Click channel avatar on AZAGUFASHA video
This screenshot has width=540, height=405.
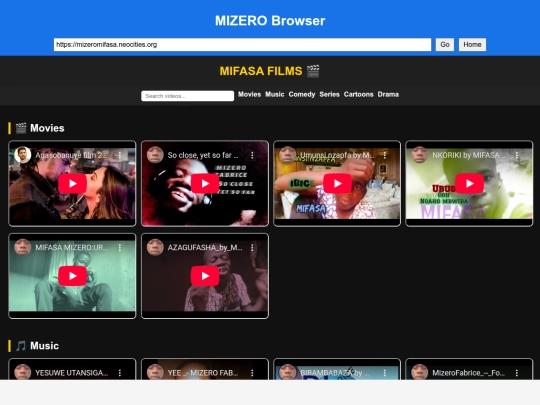pos(155,247)
